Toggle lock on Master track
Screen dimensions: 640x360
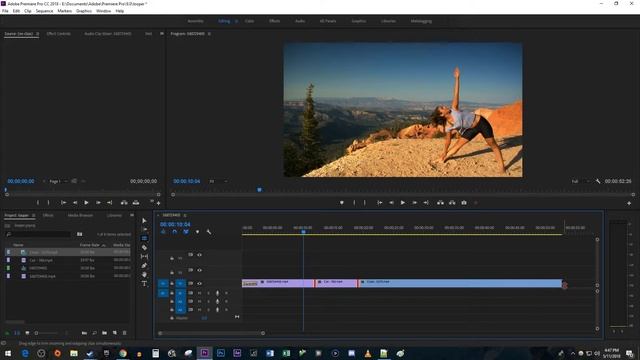coord(172,318)
